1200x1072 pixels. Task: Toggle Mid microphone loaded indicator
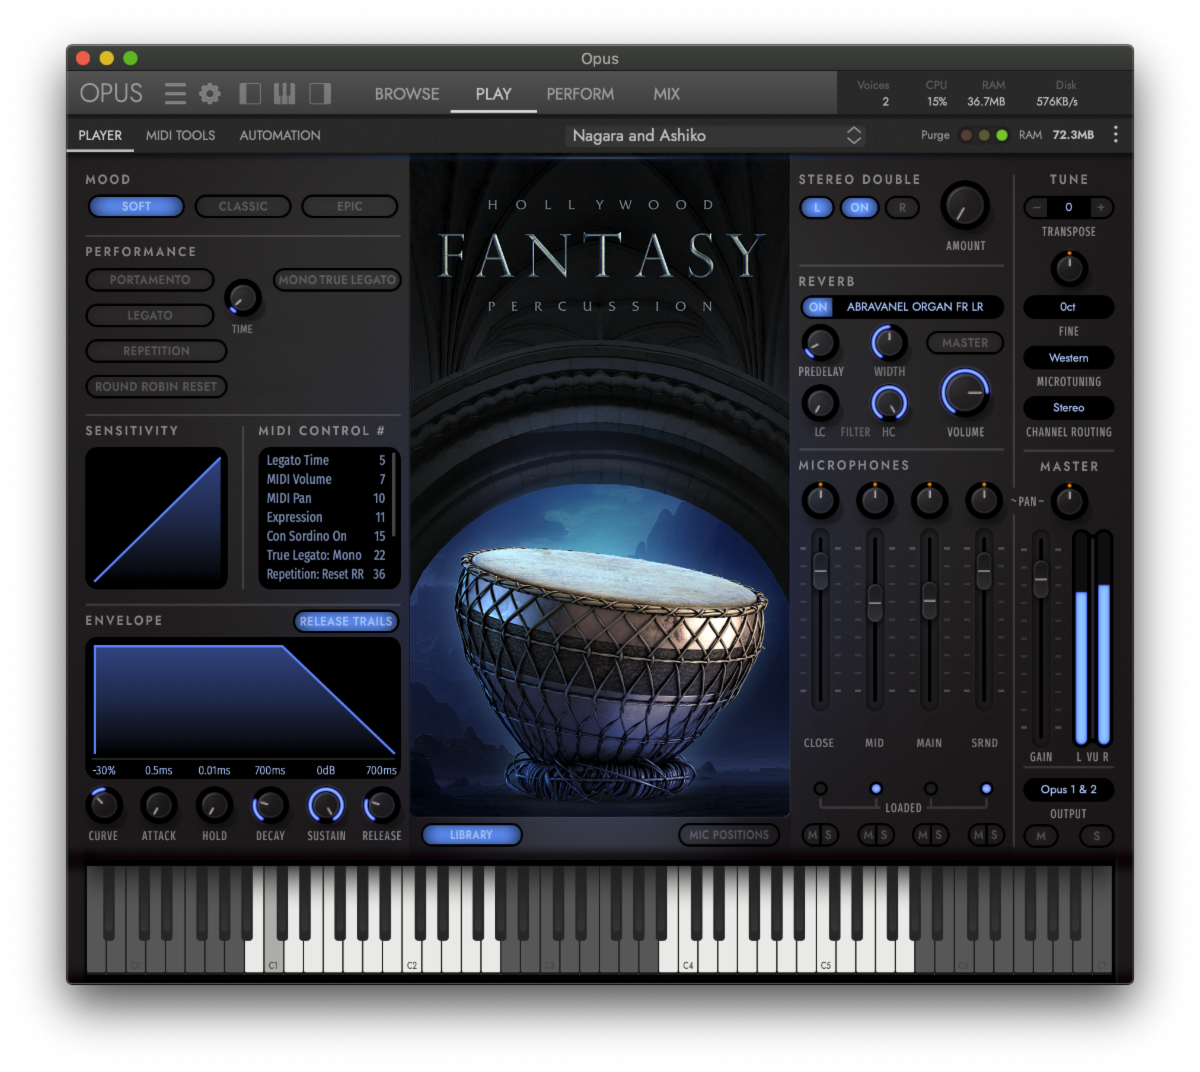[x=876, y=789]
